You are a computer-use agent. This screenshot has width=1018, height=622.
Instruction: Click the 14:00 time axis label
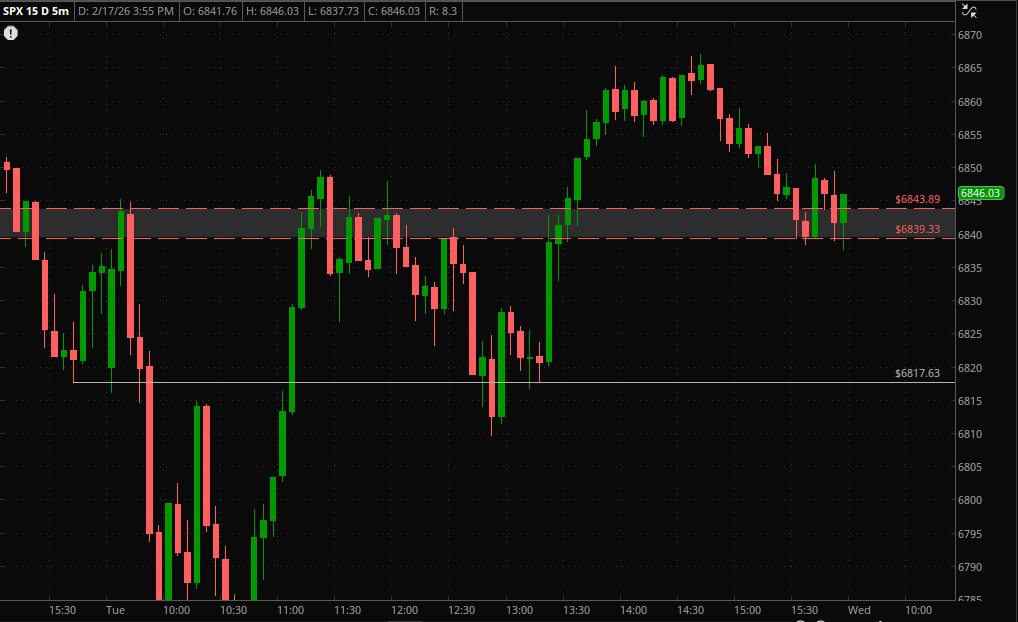tap(634, 610)
